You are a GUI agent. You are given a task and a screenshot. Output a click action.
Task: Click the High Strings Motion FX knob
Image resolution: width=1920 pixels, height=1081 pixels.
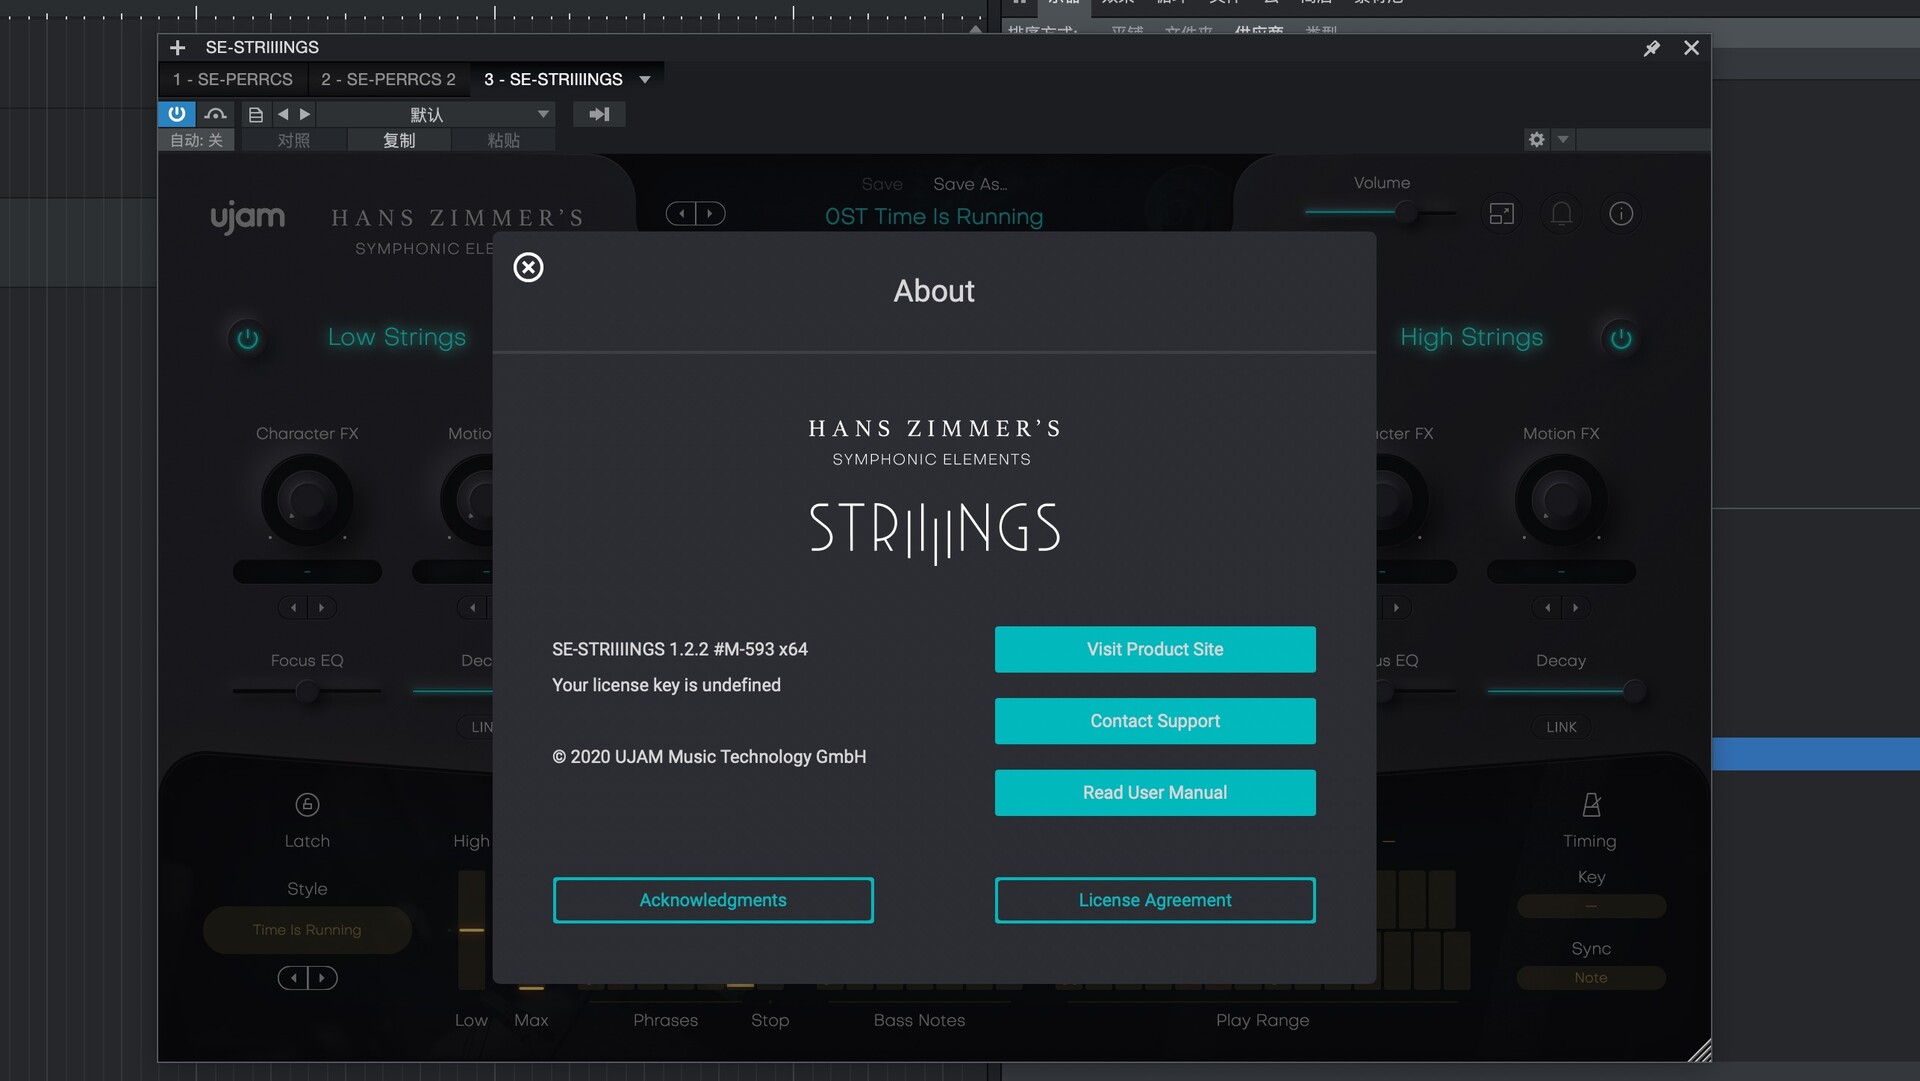coord(1561,499)
